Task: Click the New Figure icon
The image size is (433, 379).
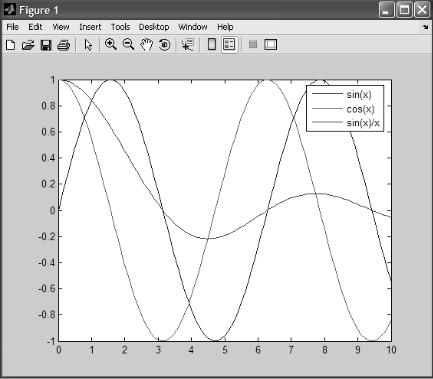Action: coord(10,45)
